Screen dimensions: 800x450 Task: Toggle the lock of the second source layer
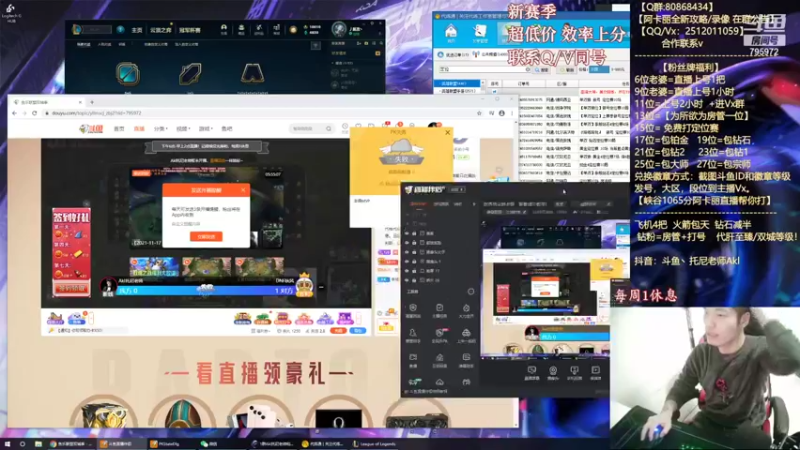(x=414, y=242)
